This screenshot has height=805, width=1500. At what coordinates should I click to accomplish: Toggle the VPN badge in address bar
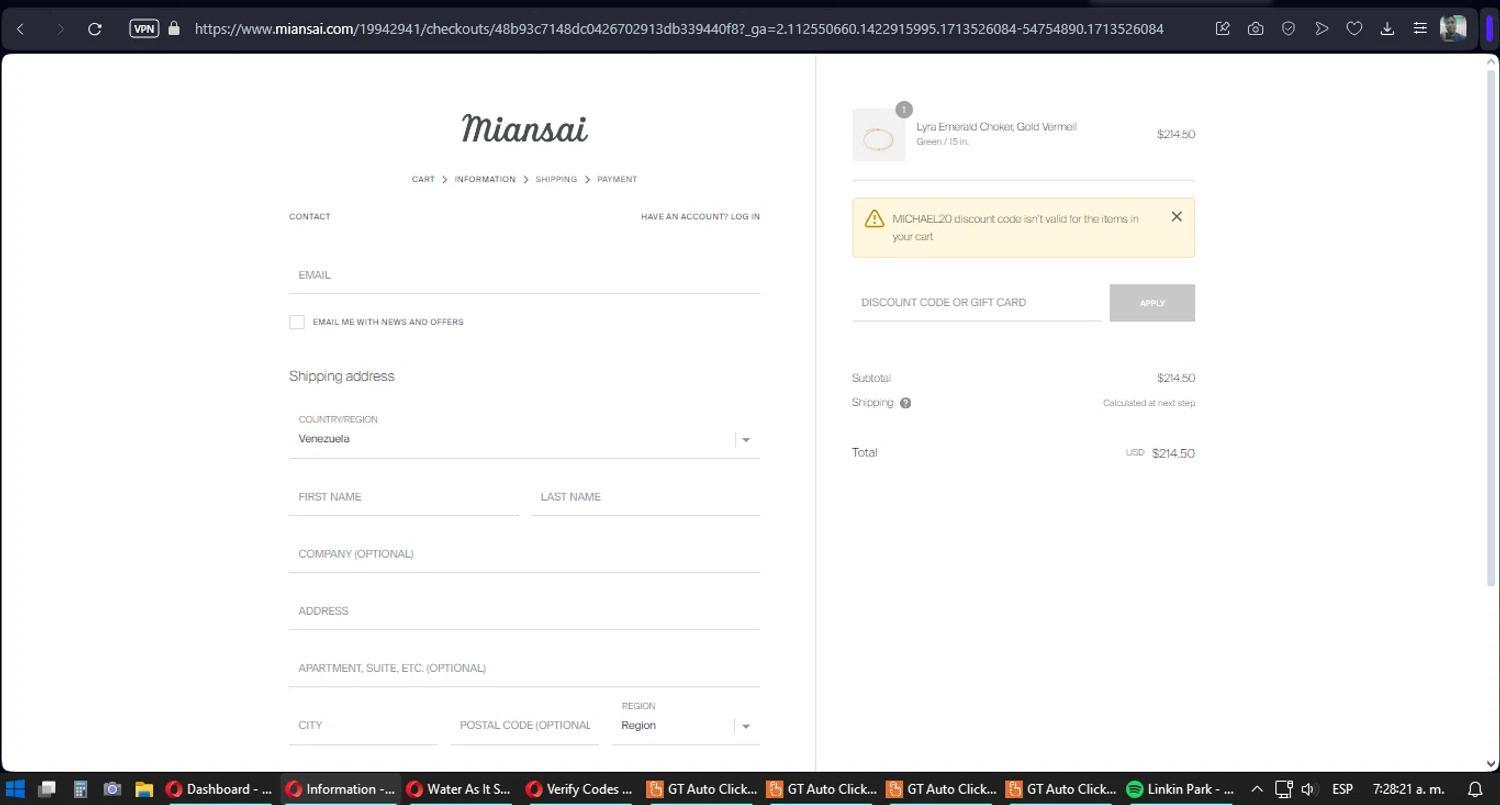[144, 29]
